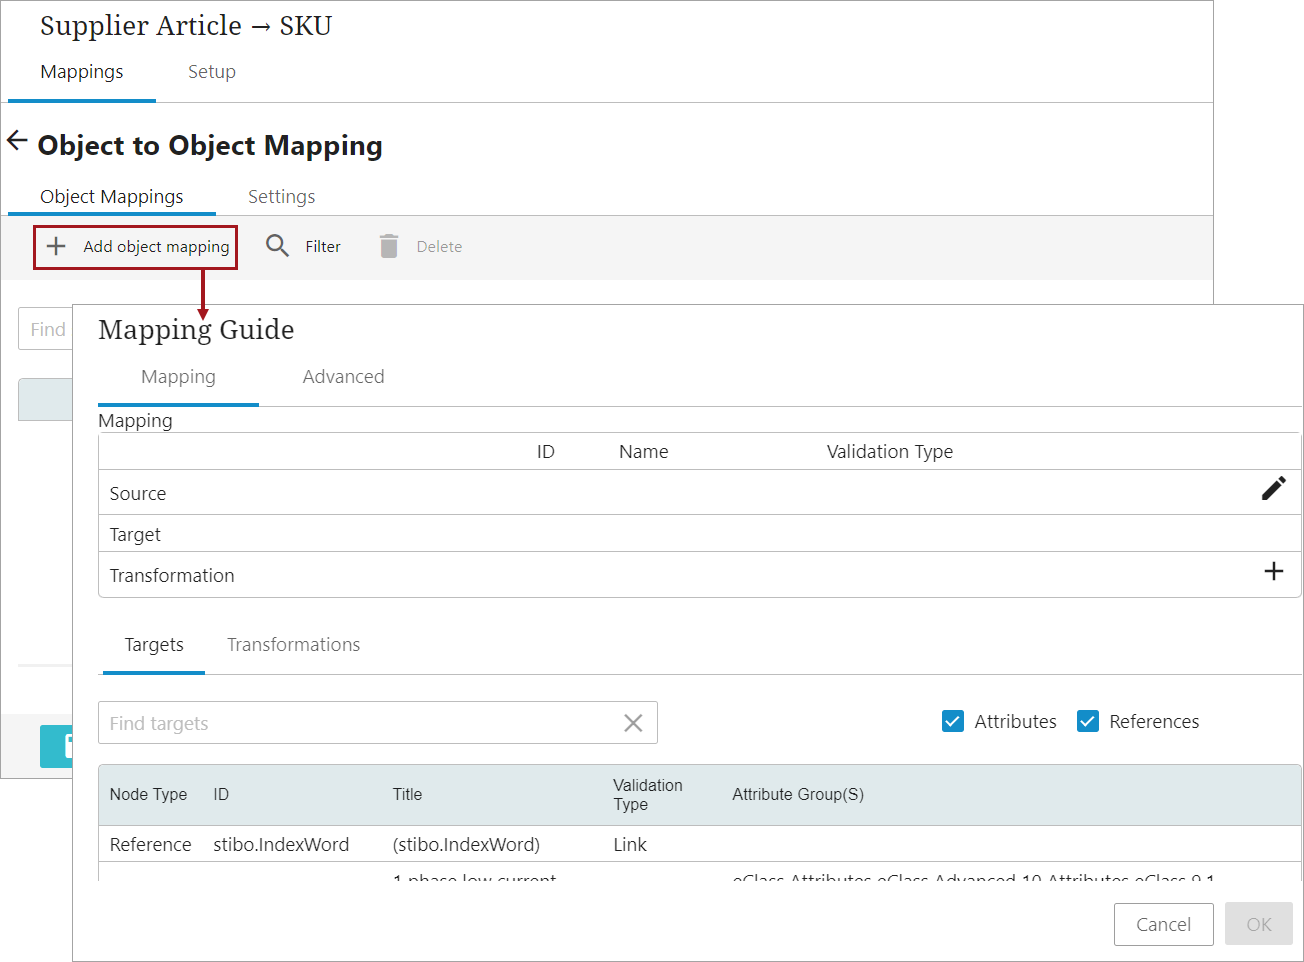Uncheck the Attributes checkbox
The height and width of the screenshot is (962, 1304).
pyautogui.click(x=953, y=721)
